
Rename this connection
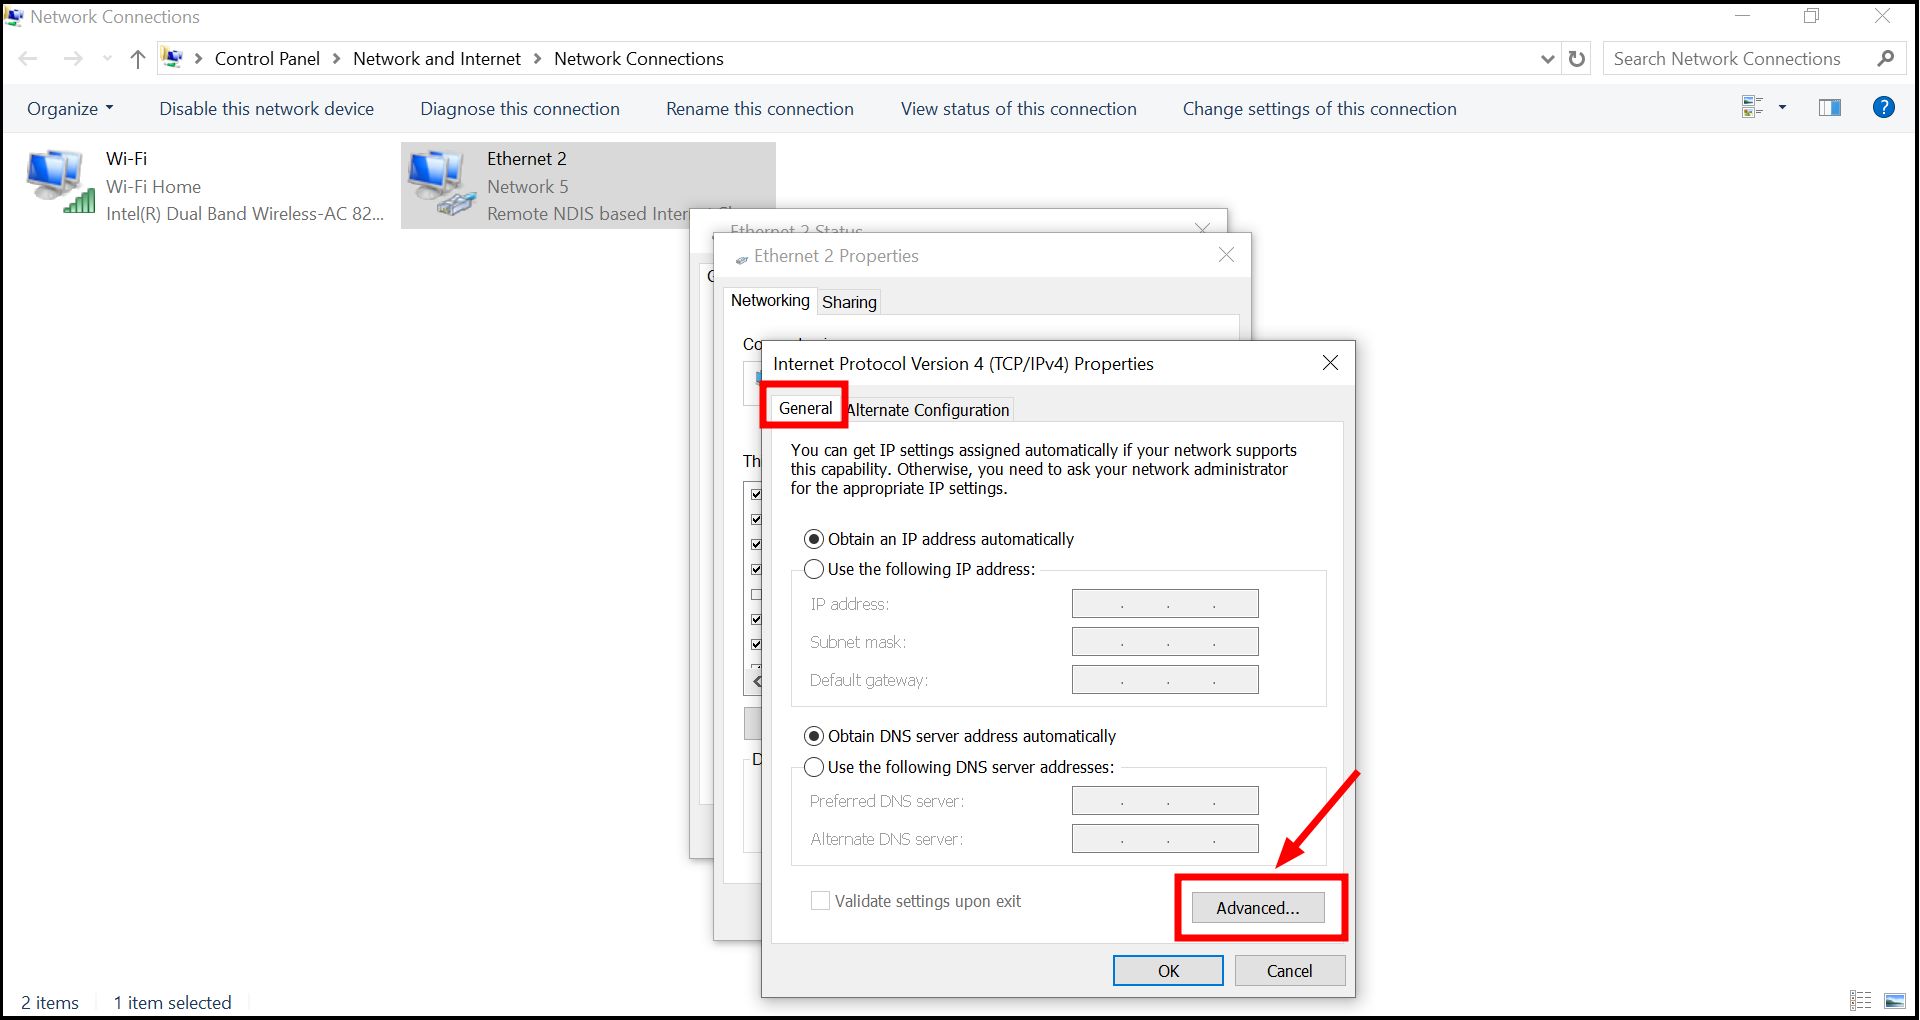click(760, 109)
